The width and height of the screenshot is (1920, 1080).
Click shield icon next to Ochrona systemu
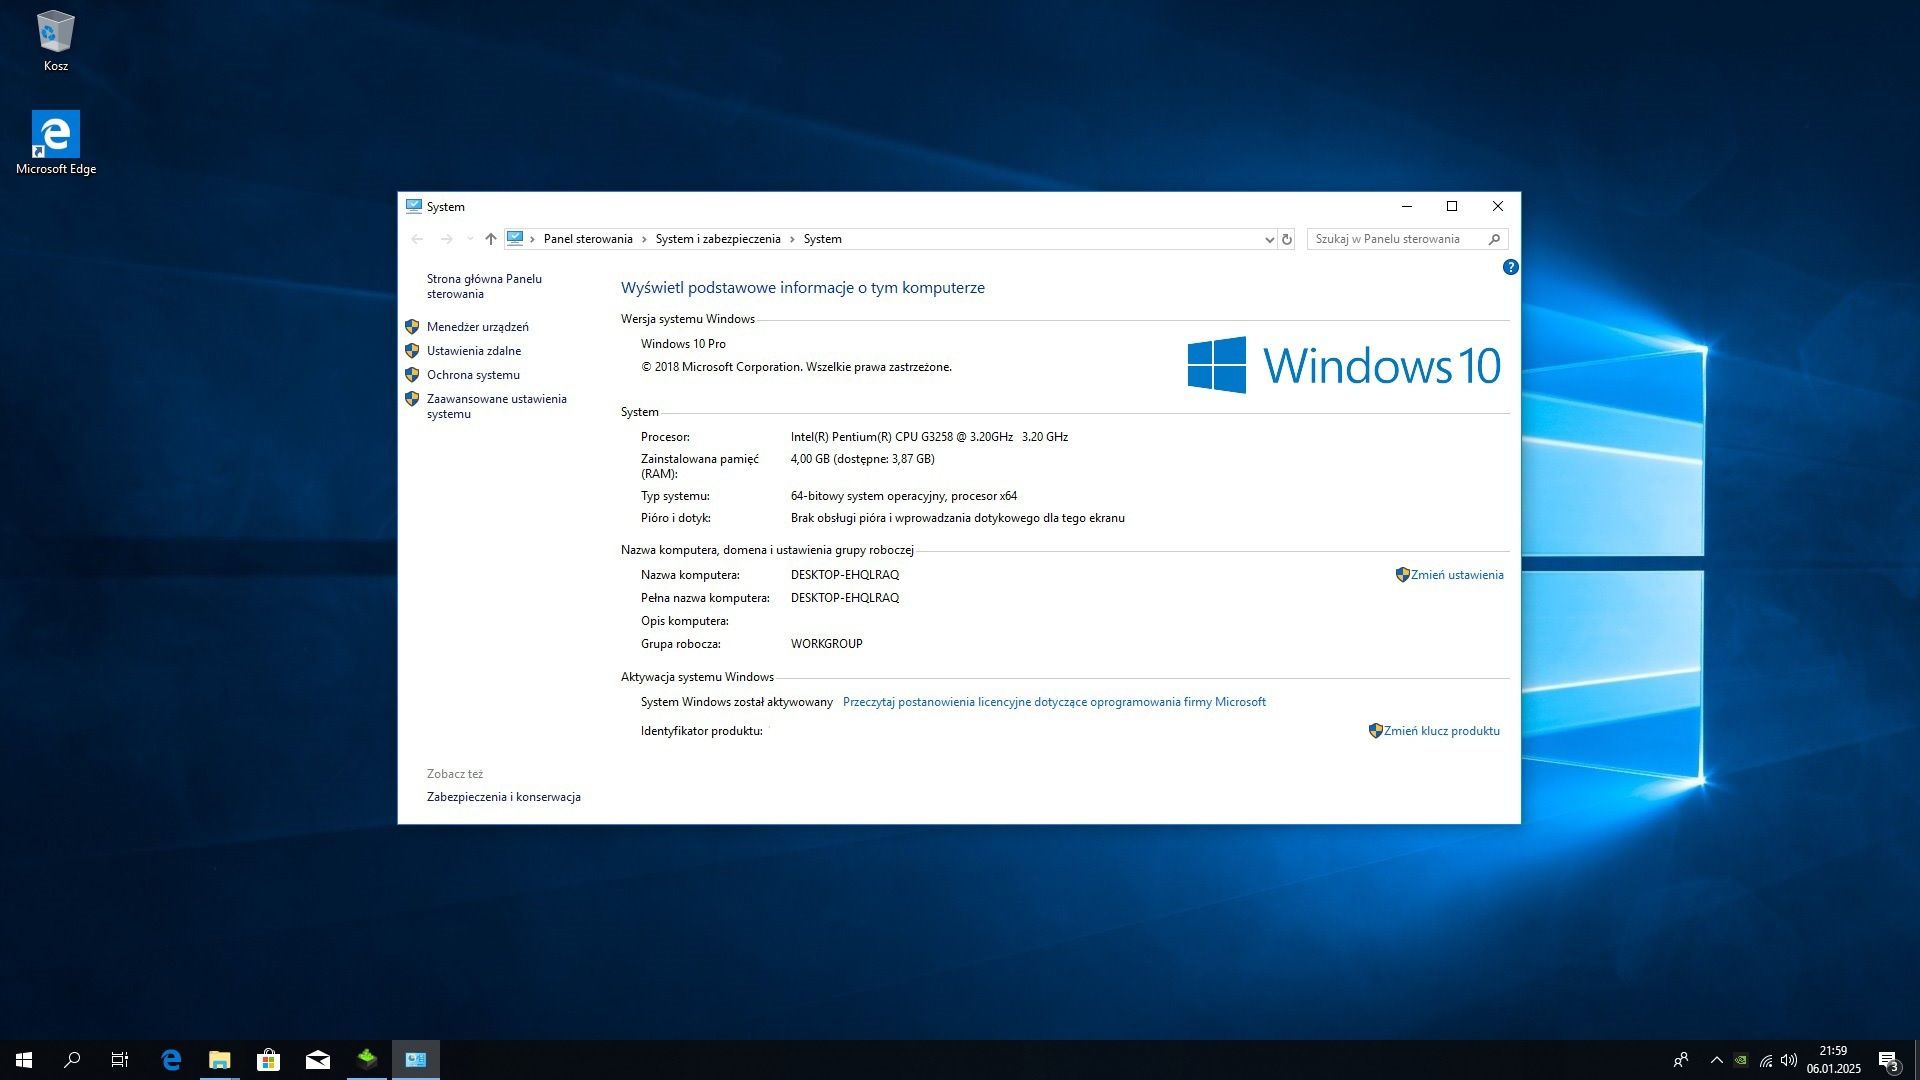coord(412,375)
